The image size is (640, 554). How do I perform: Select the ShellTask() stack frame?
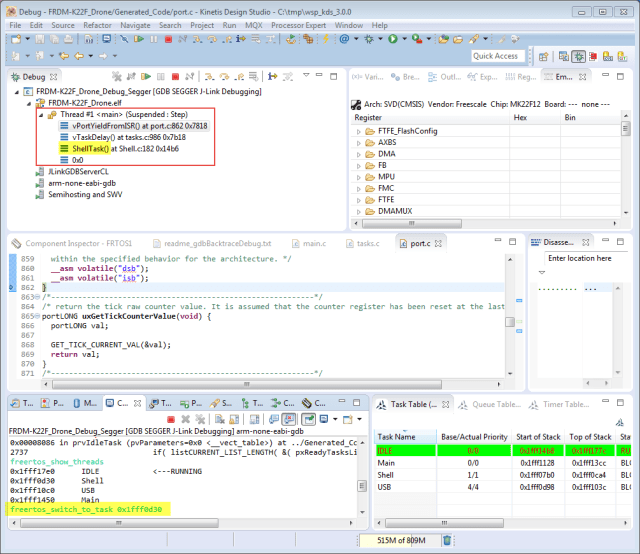tap(91, 148)
